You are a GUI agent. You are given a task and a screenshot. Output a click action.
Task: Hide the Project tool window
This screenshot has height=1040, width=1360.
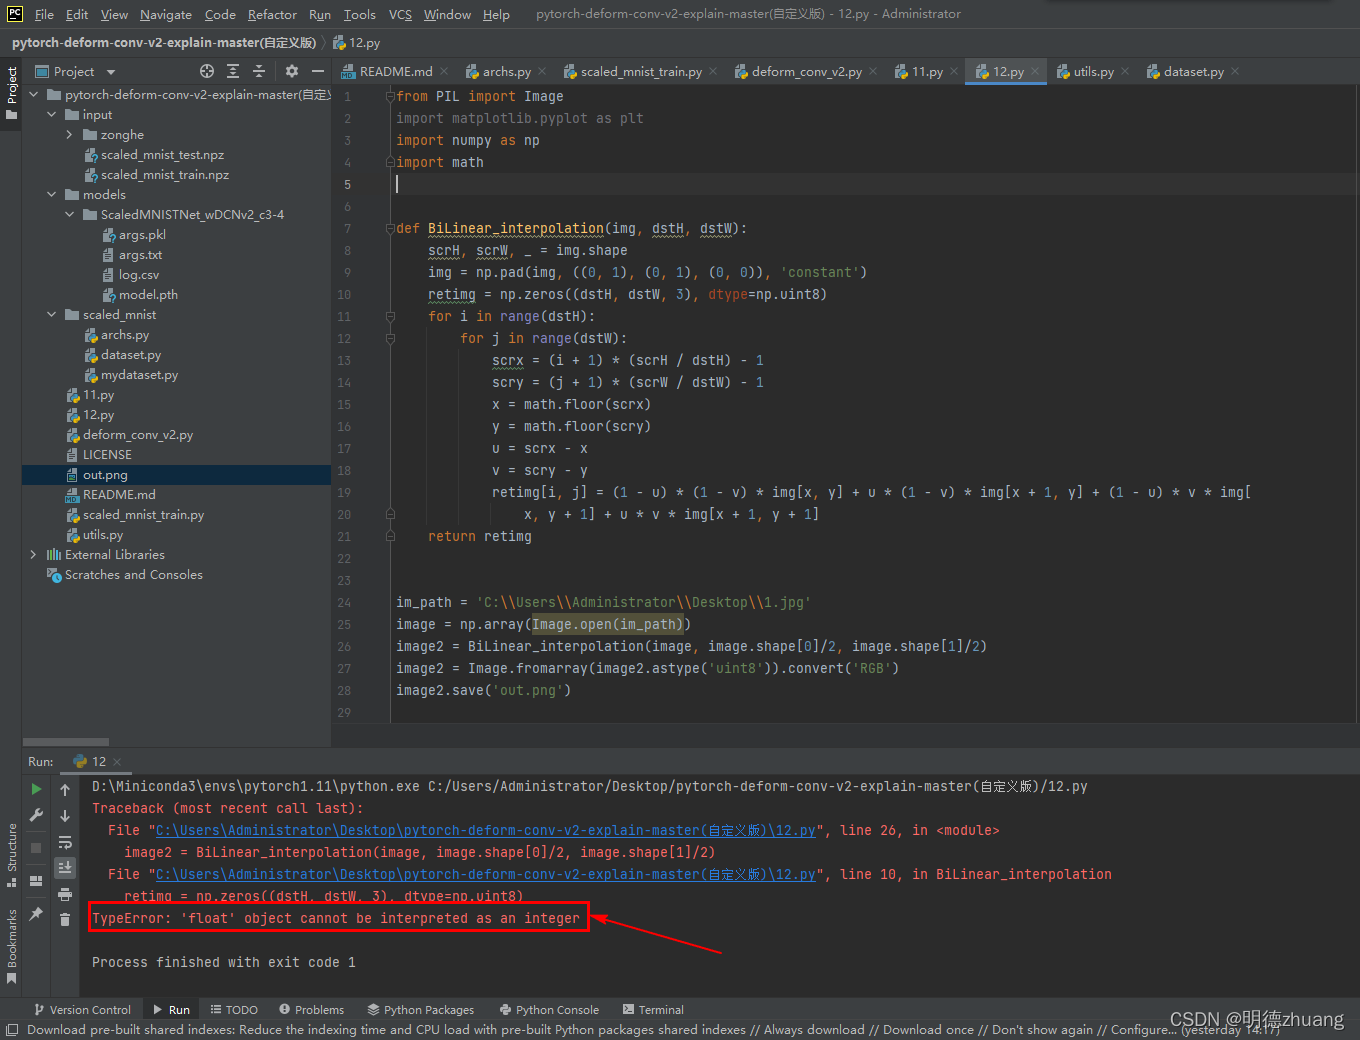[x=318, y=71]
